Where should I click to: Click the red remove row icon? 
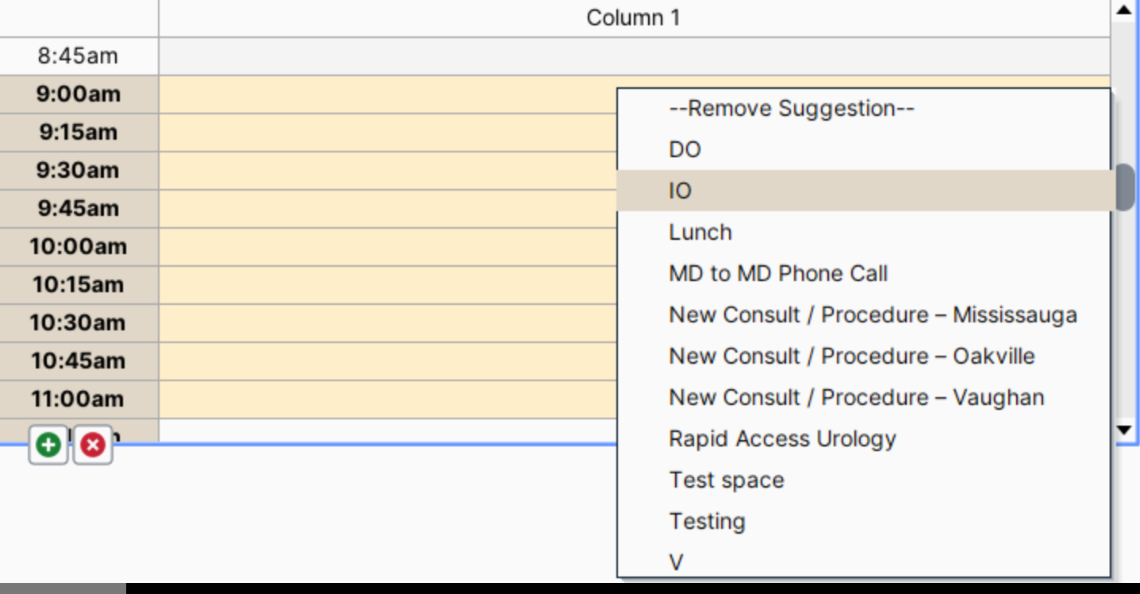pyautogui.click(x=93, y=445)
